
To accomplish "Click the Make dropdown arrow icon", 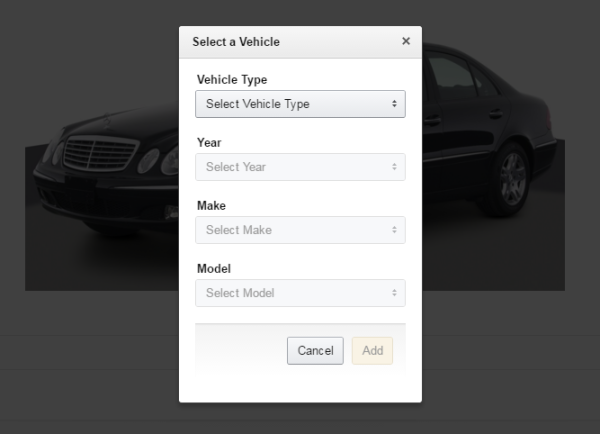I will [394, 230].
